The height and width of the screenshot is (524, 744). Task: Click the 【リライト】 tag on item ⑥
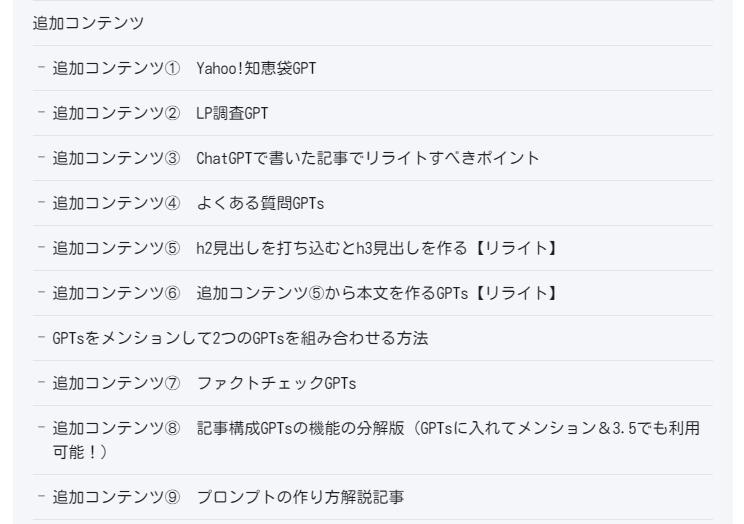(517, 293)
